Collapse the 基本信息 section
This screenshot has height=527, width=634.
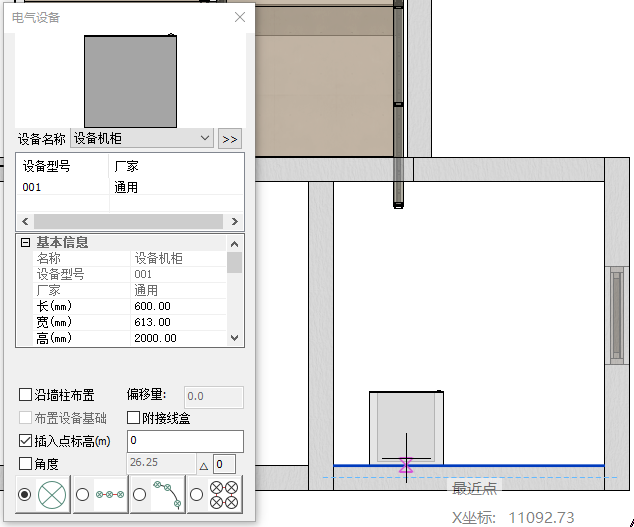click(x=25, y=242)
